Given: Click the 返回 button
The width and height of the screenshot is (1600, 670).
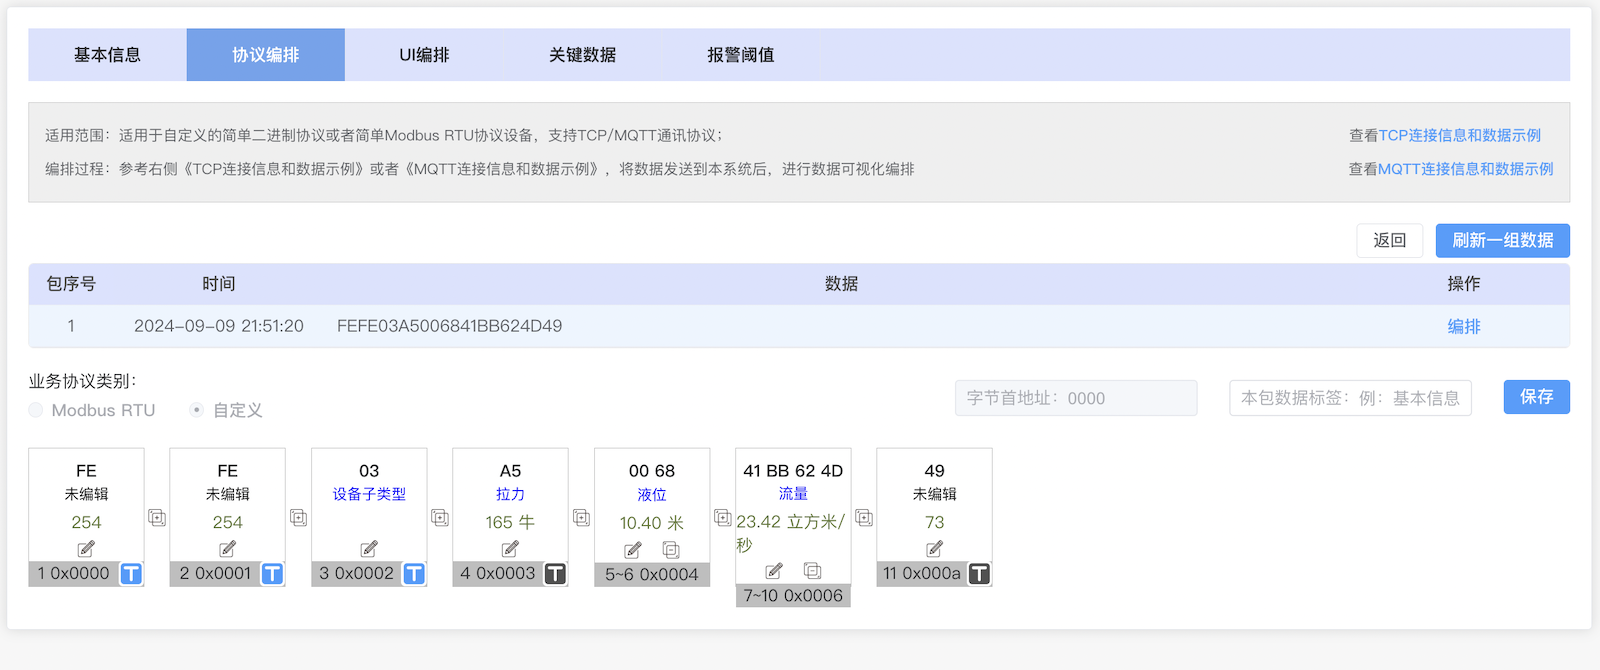Looking at the screenshot, I should coord(1390,241).
